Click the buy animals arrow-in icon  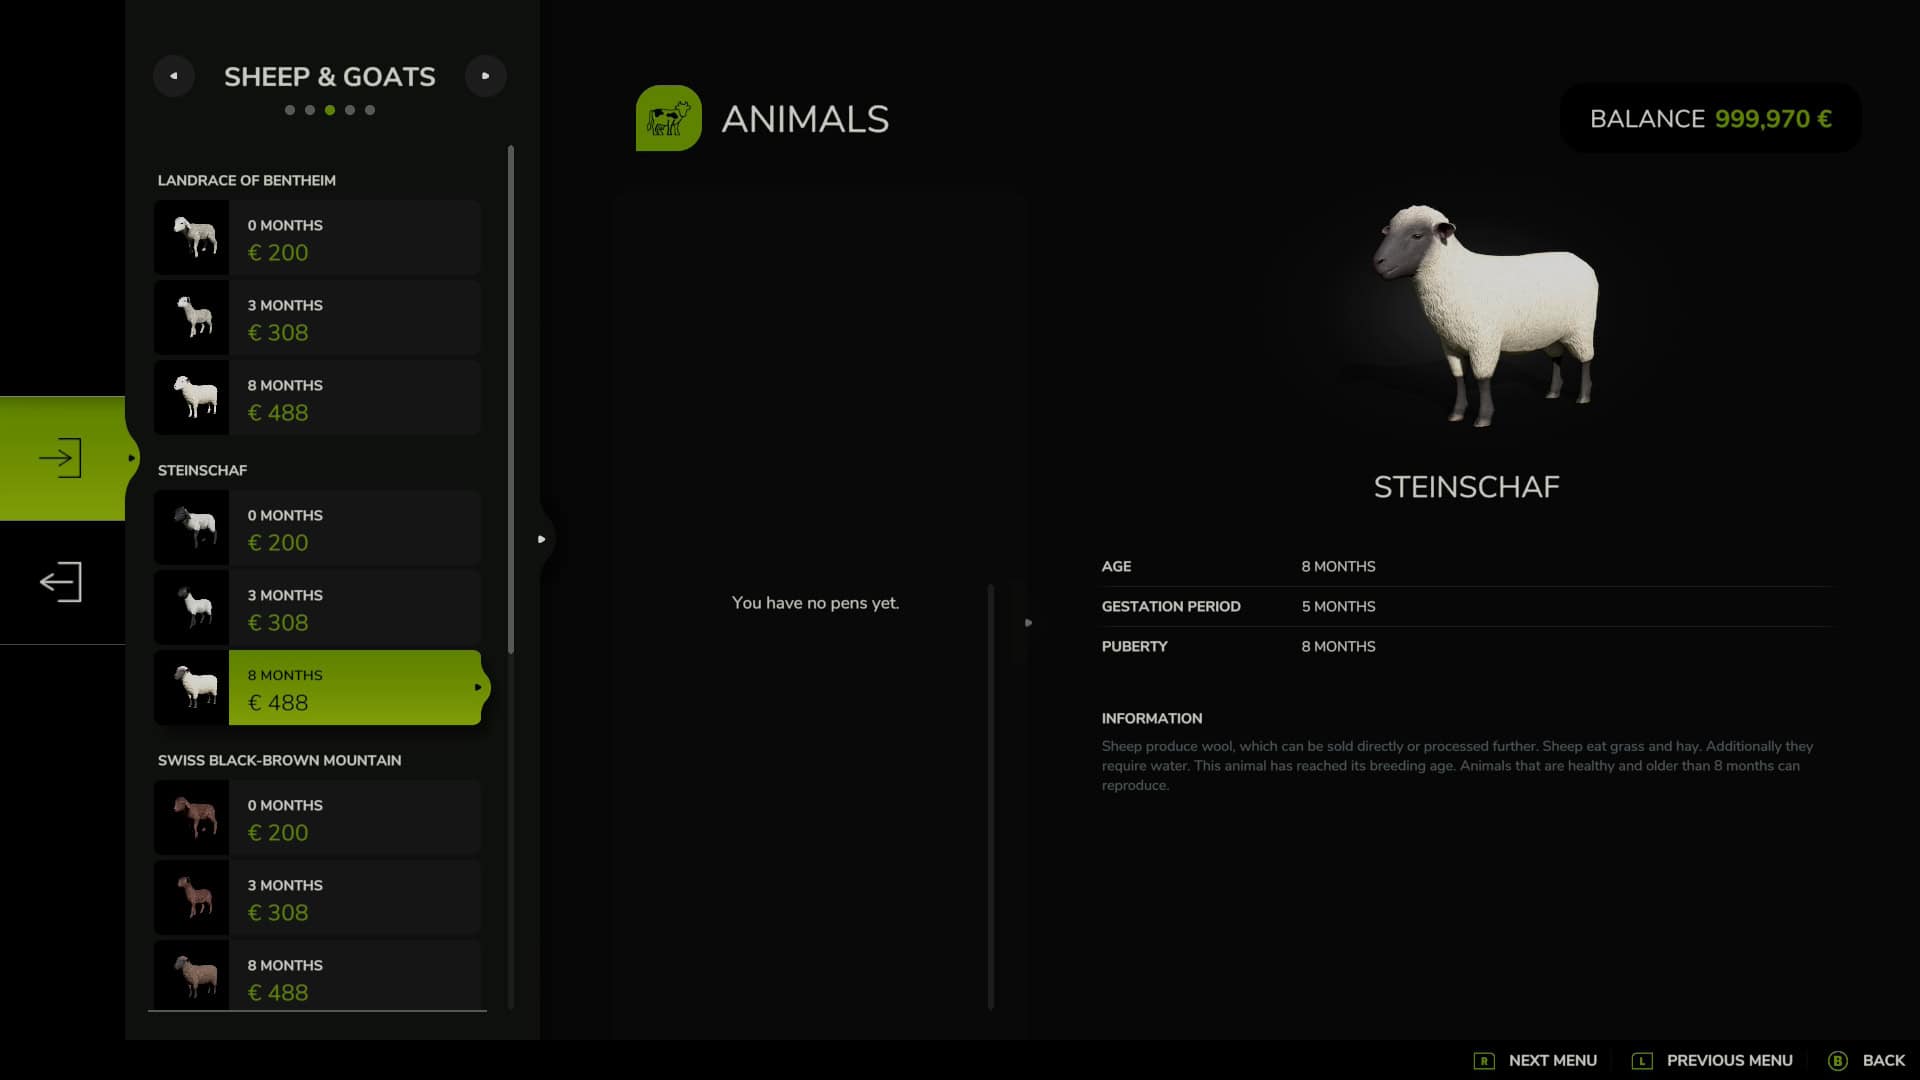[61, 458]
